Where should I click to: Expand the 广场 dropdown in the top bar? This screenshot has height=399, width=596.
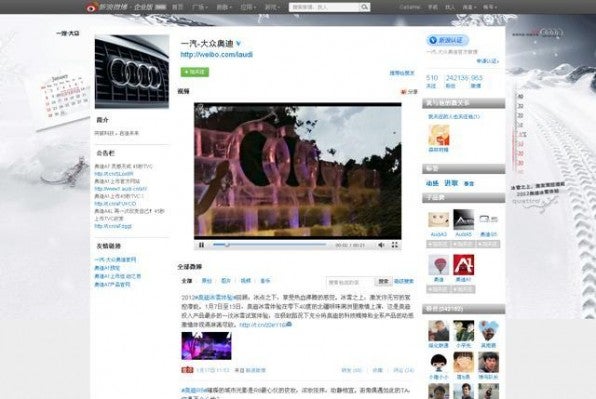pyautogui.click(x=200, y=7)
